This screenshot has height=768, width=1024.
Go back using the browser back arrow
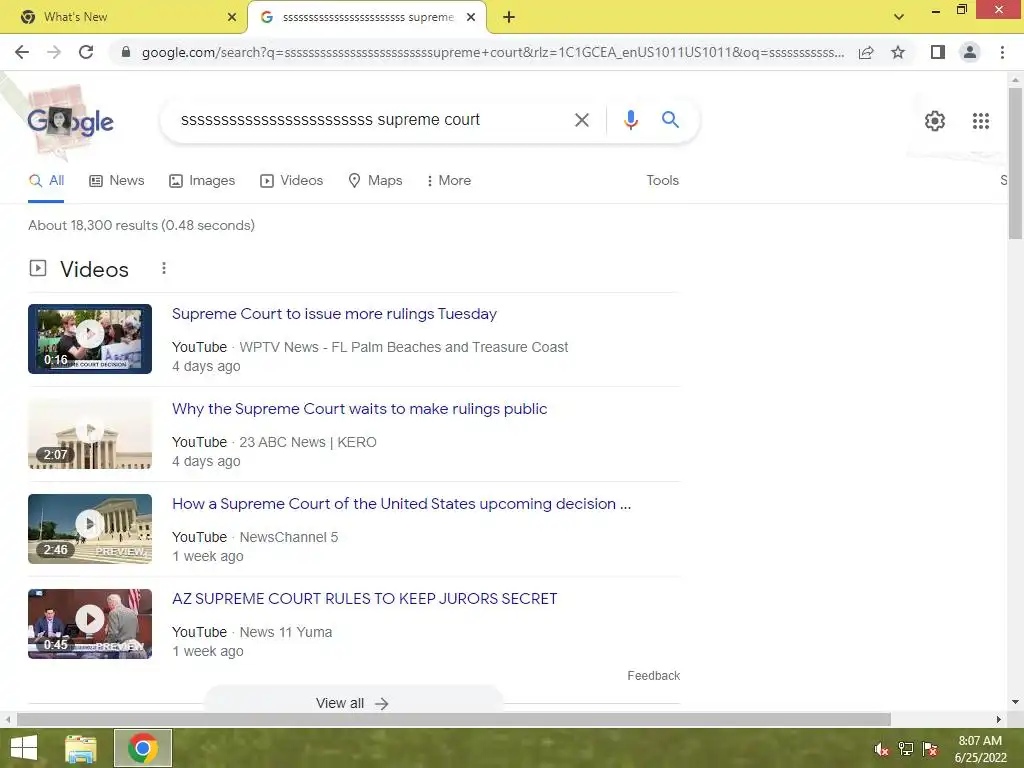coord(22,52)
